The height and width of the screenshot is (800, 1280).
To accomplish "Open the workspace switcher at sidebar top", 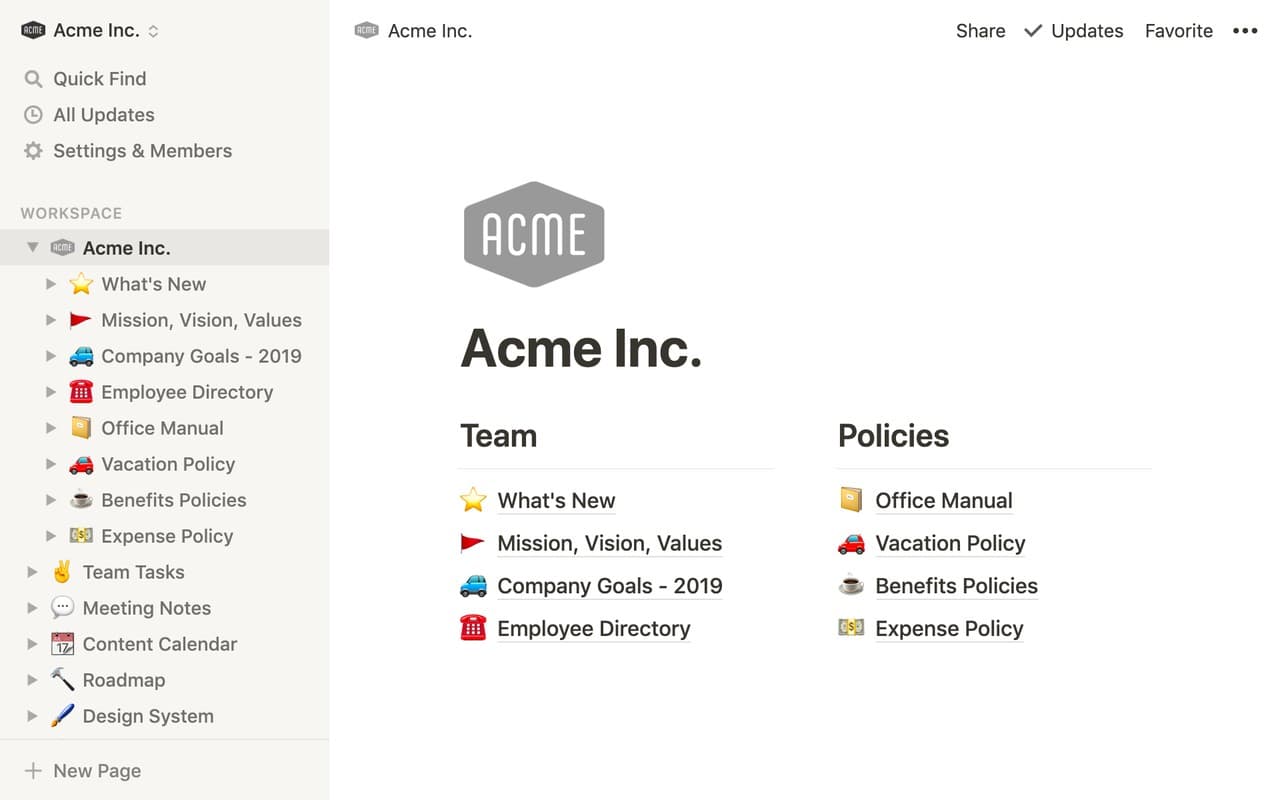I will point(155,30).
